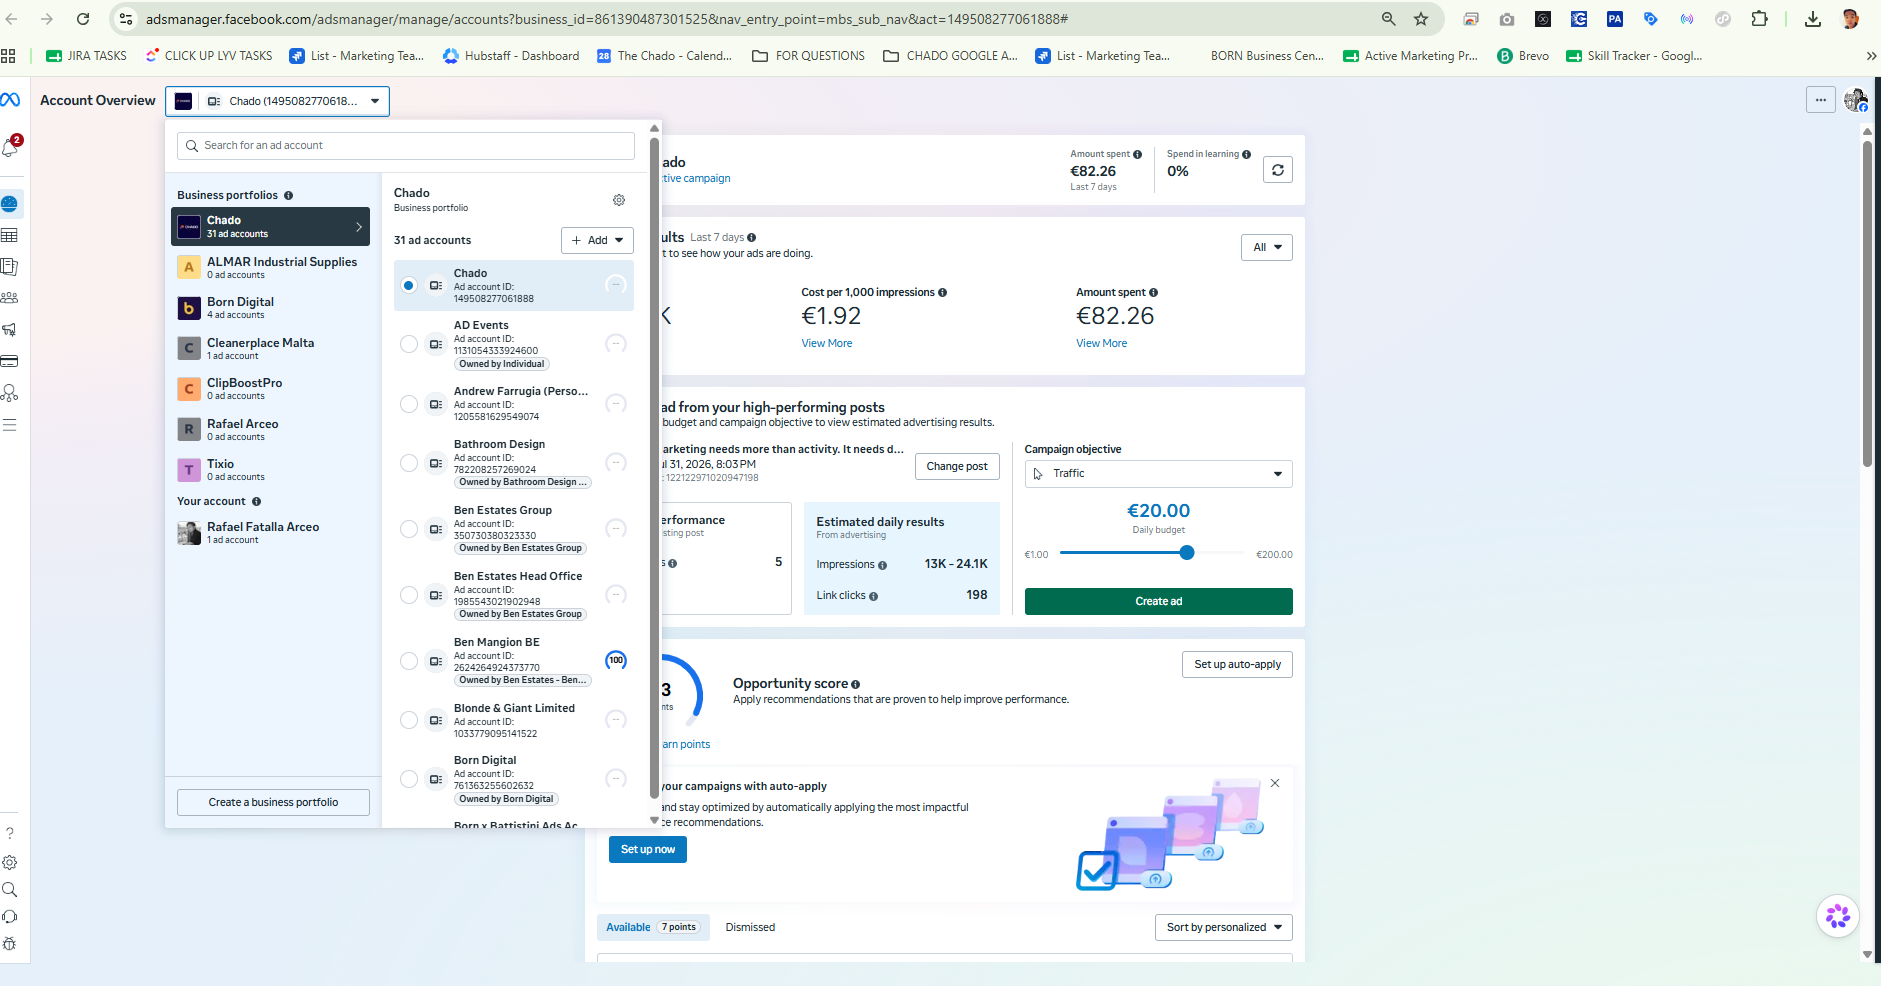Open the Ben Mangion BE opportunity score badge
The height and width of the screenshot is (986, 1881).
click(616, 660)
